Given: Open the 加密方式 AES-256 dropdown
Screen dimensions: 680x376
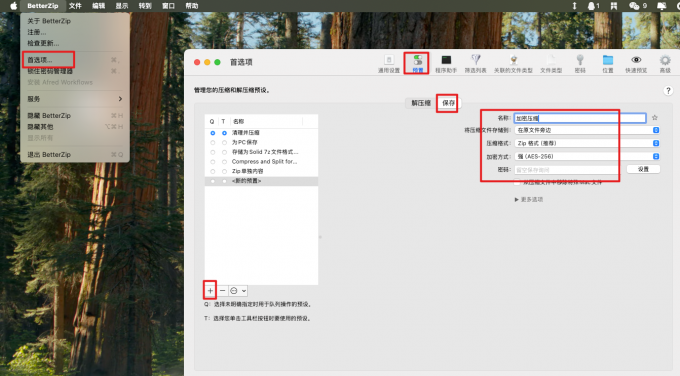Looking at the screenshot, I should coord(587,156).
